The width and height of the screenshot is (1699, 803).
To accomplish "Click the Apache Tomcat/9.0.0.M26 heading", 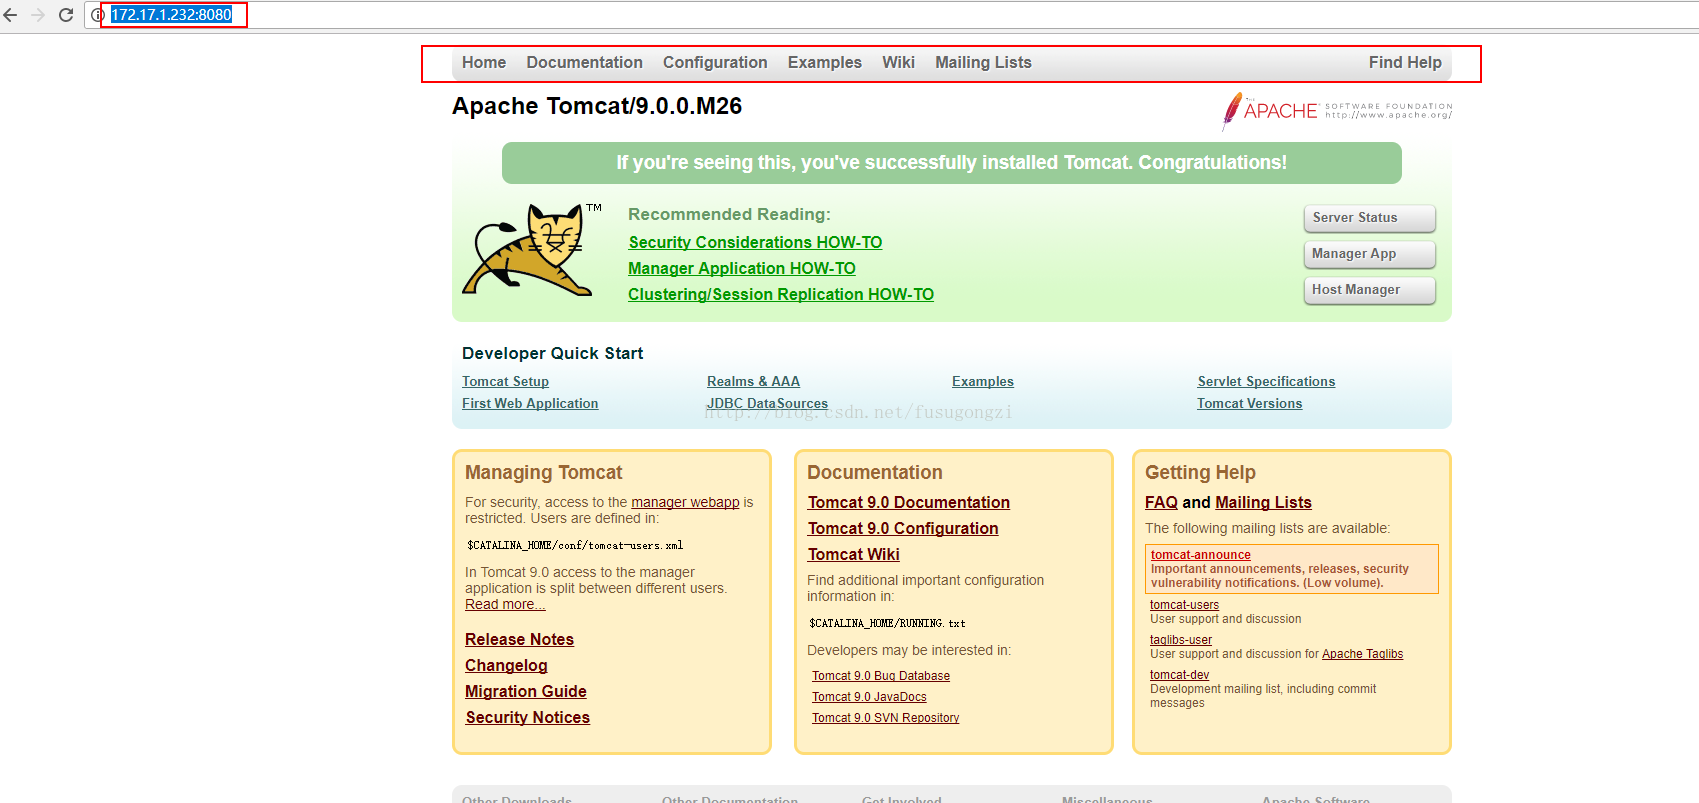I will click(x=597, y=106).
